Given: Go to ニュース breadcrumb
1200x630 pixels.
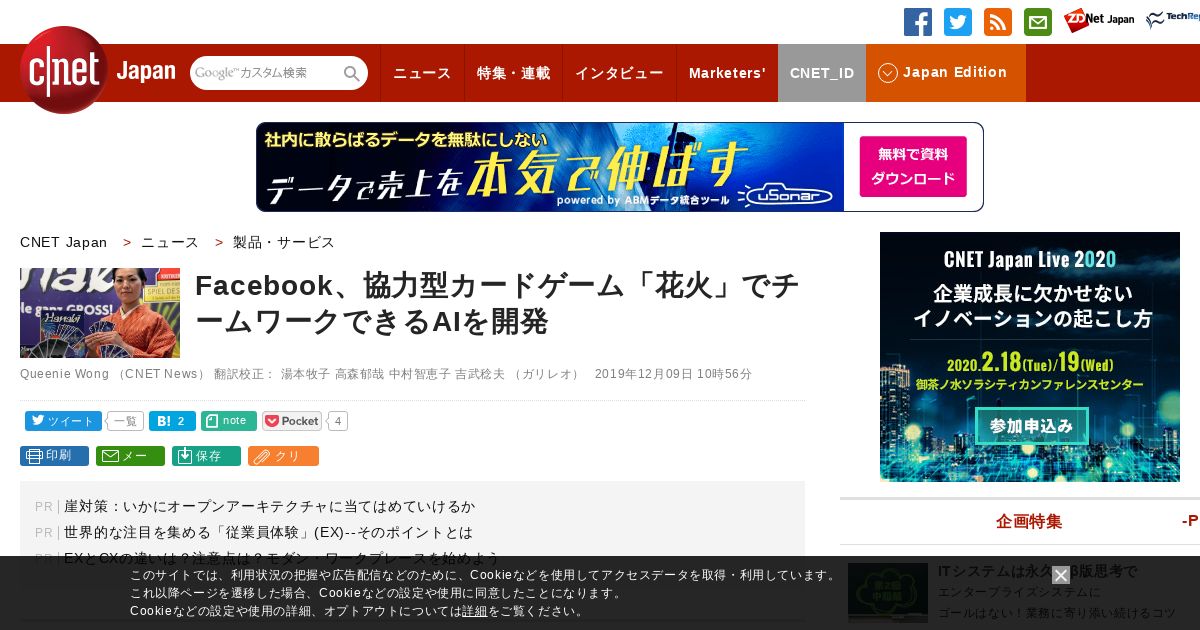Looking at the screenshot, I should pyautogui.click(x=170, y=242).
